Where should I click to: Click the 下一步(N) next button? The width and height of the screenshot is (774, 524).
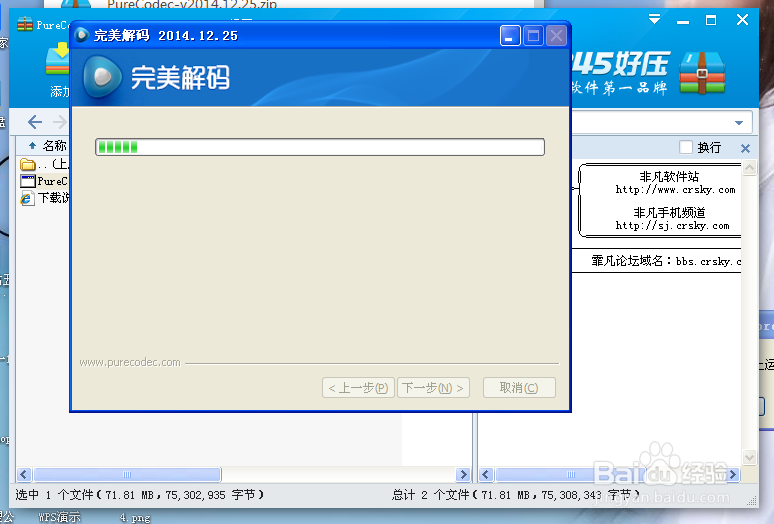[x=433, y=387]
